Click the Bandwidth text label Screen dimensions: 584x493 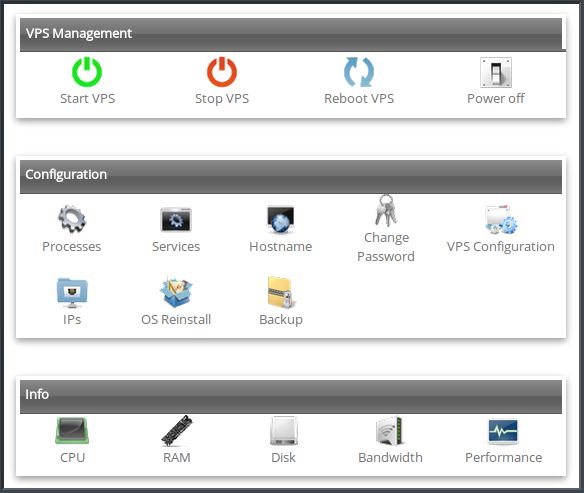coord(390,457)
